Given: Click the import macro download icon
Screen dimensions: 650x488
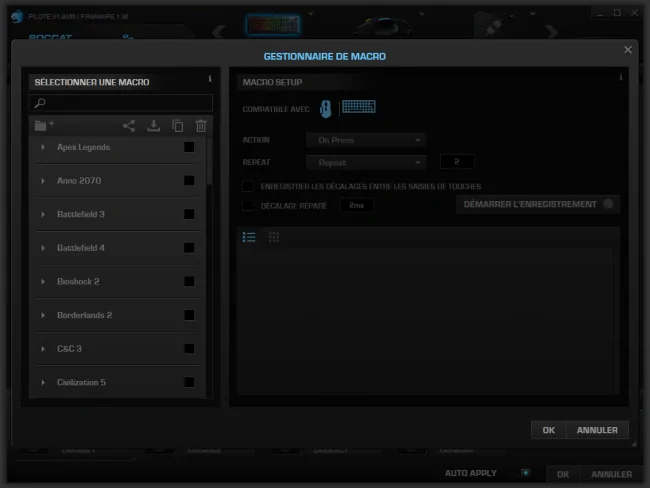Looking at the screenshot, I should coord(154,126).
